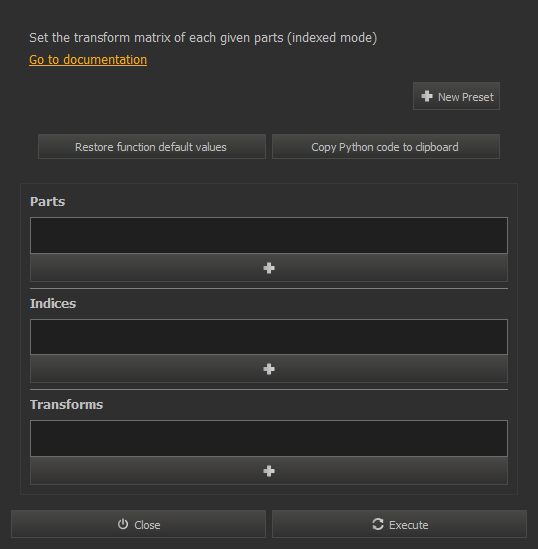The image size is (538, 549).
Task: Copy Python code to clipboard
Action: [x=386, y=147]
